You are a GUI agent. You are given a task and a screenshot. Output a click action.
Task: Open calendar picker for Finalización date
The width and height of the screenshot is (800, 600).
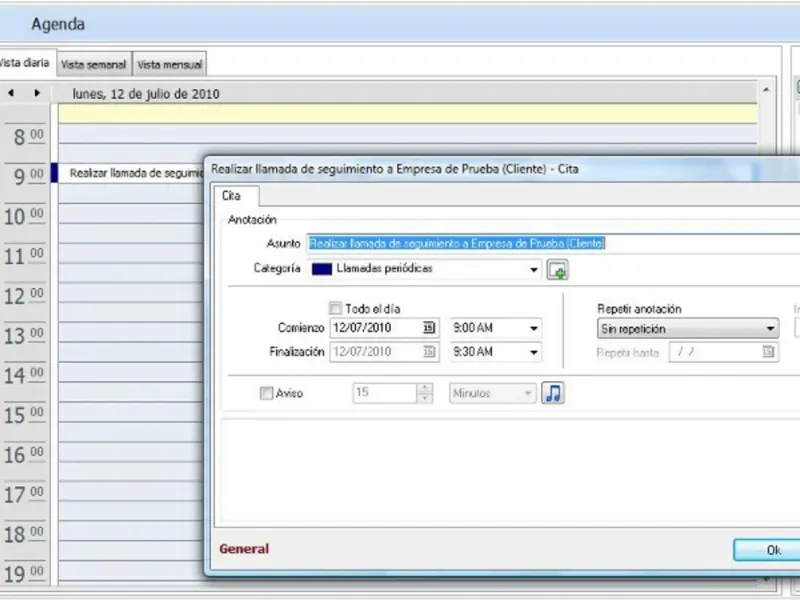(x=430, y=352)
